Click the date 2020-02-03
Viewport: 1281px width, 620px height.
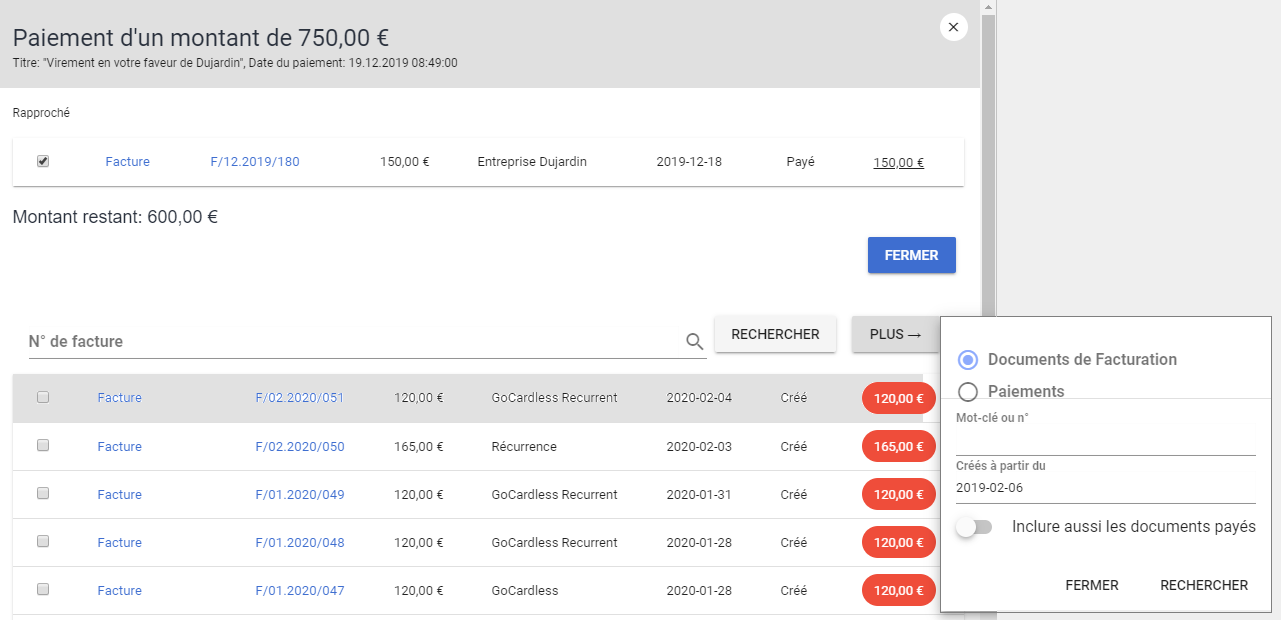699,447
